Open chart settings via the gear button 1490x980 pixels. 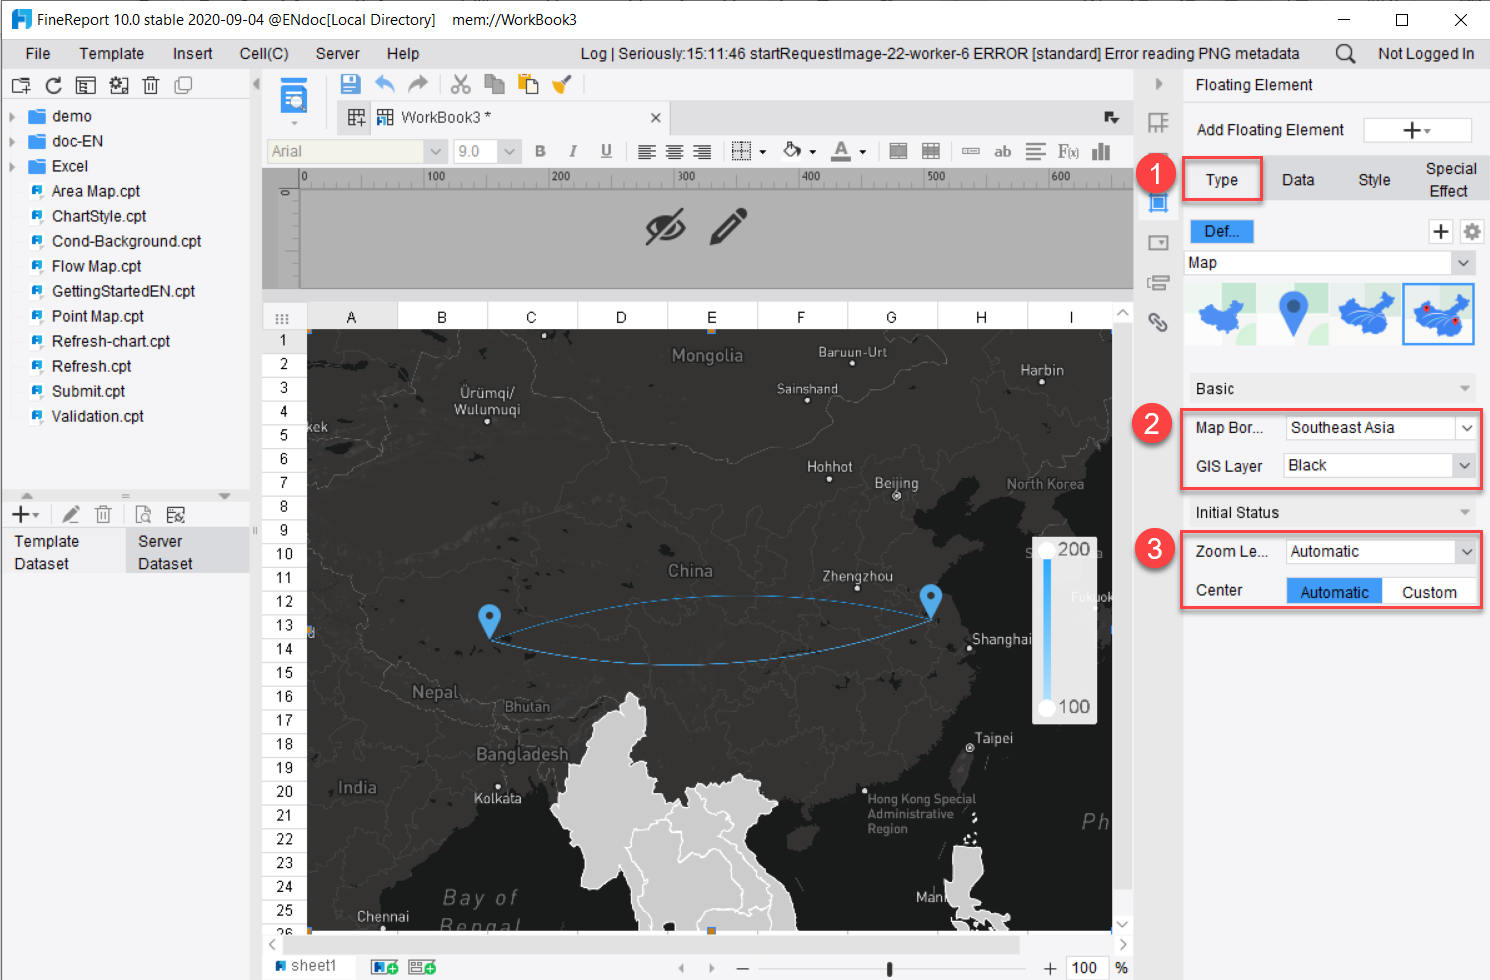point(1472,231)
